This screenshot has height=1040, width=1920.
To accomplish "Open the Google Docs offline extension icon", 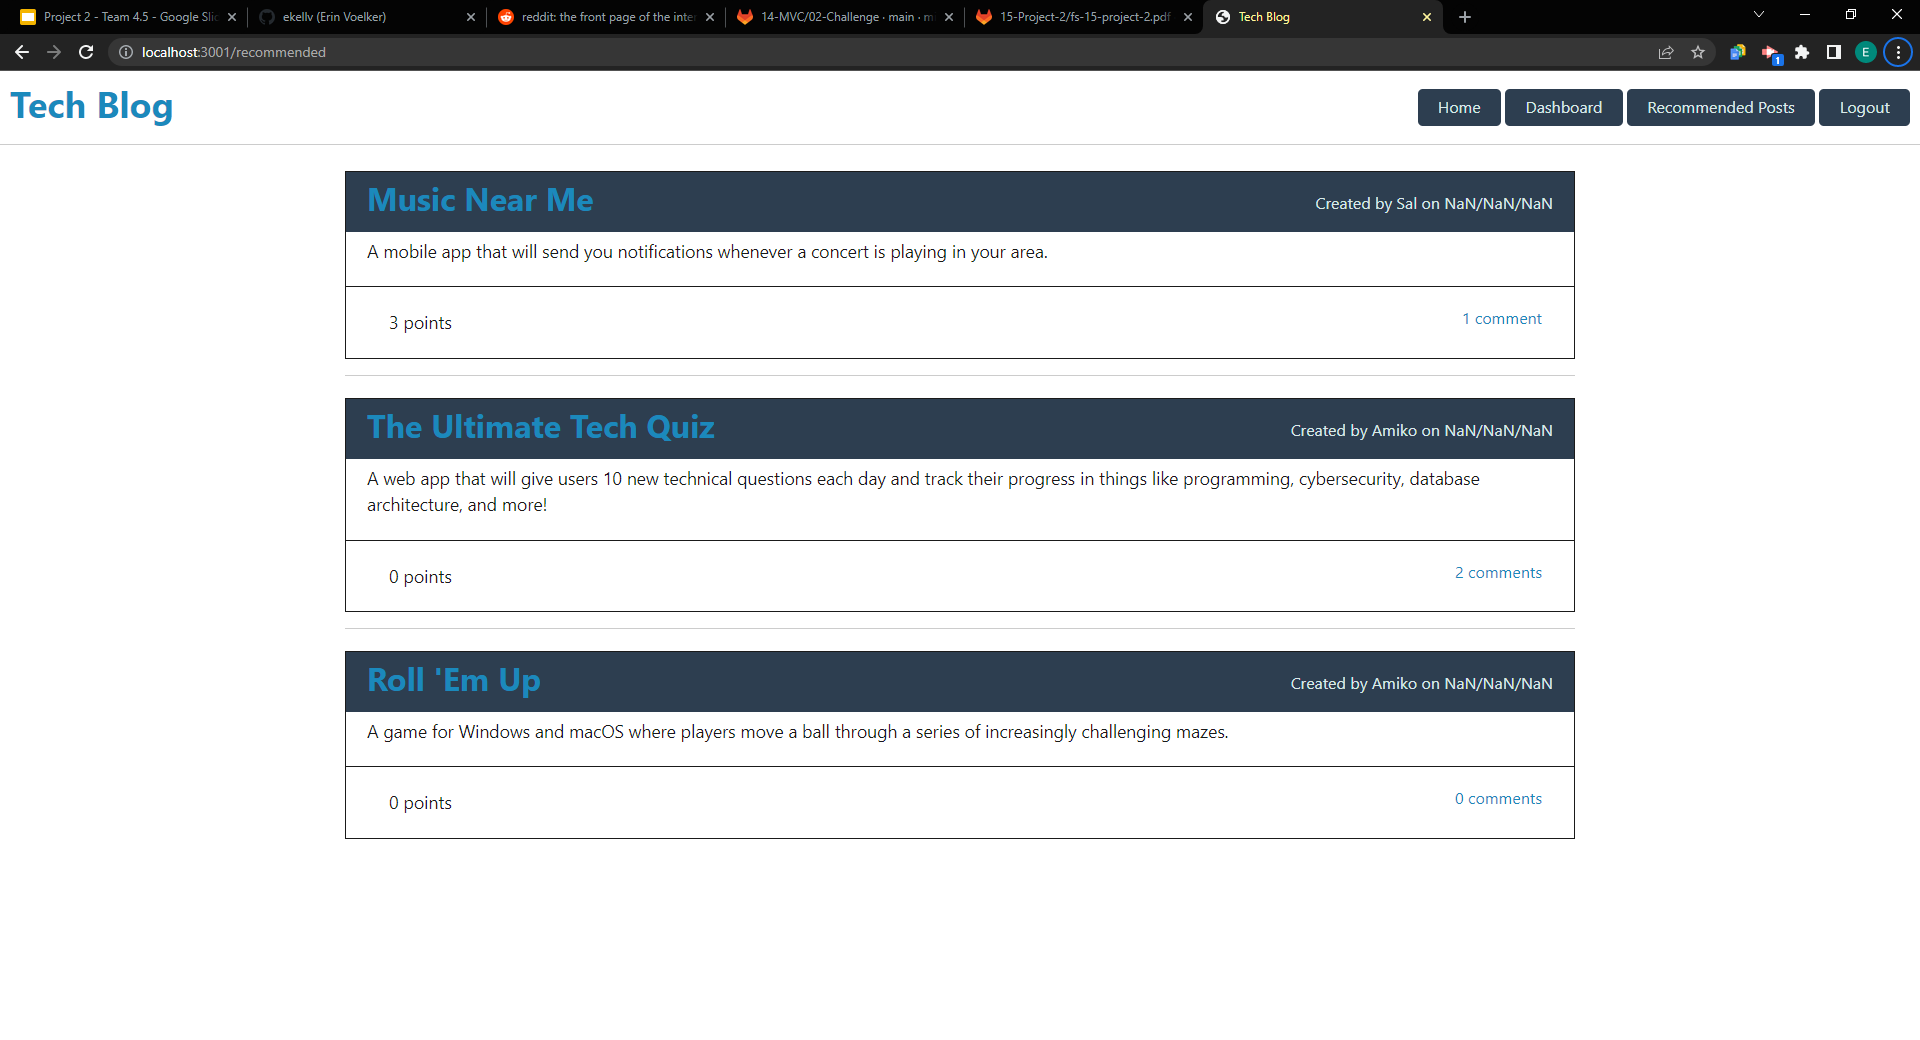I will [1737, 52].
